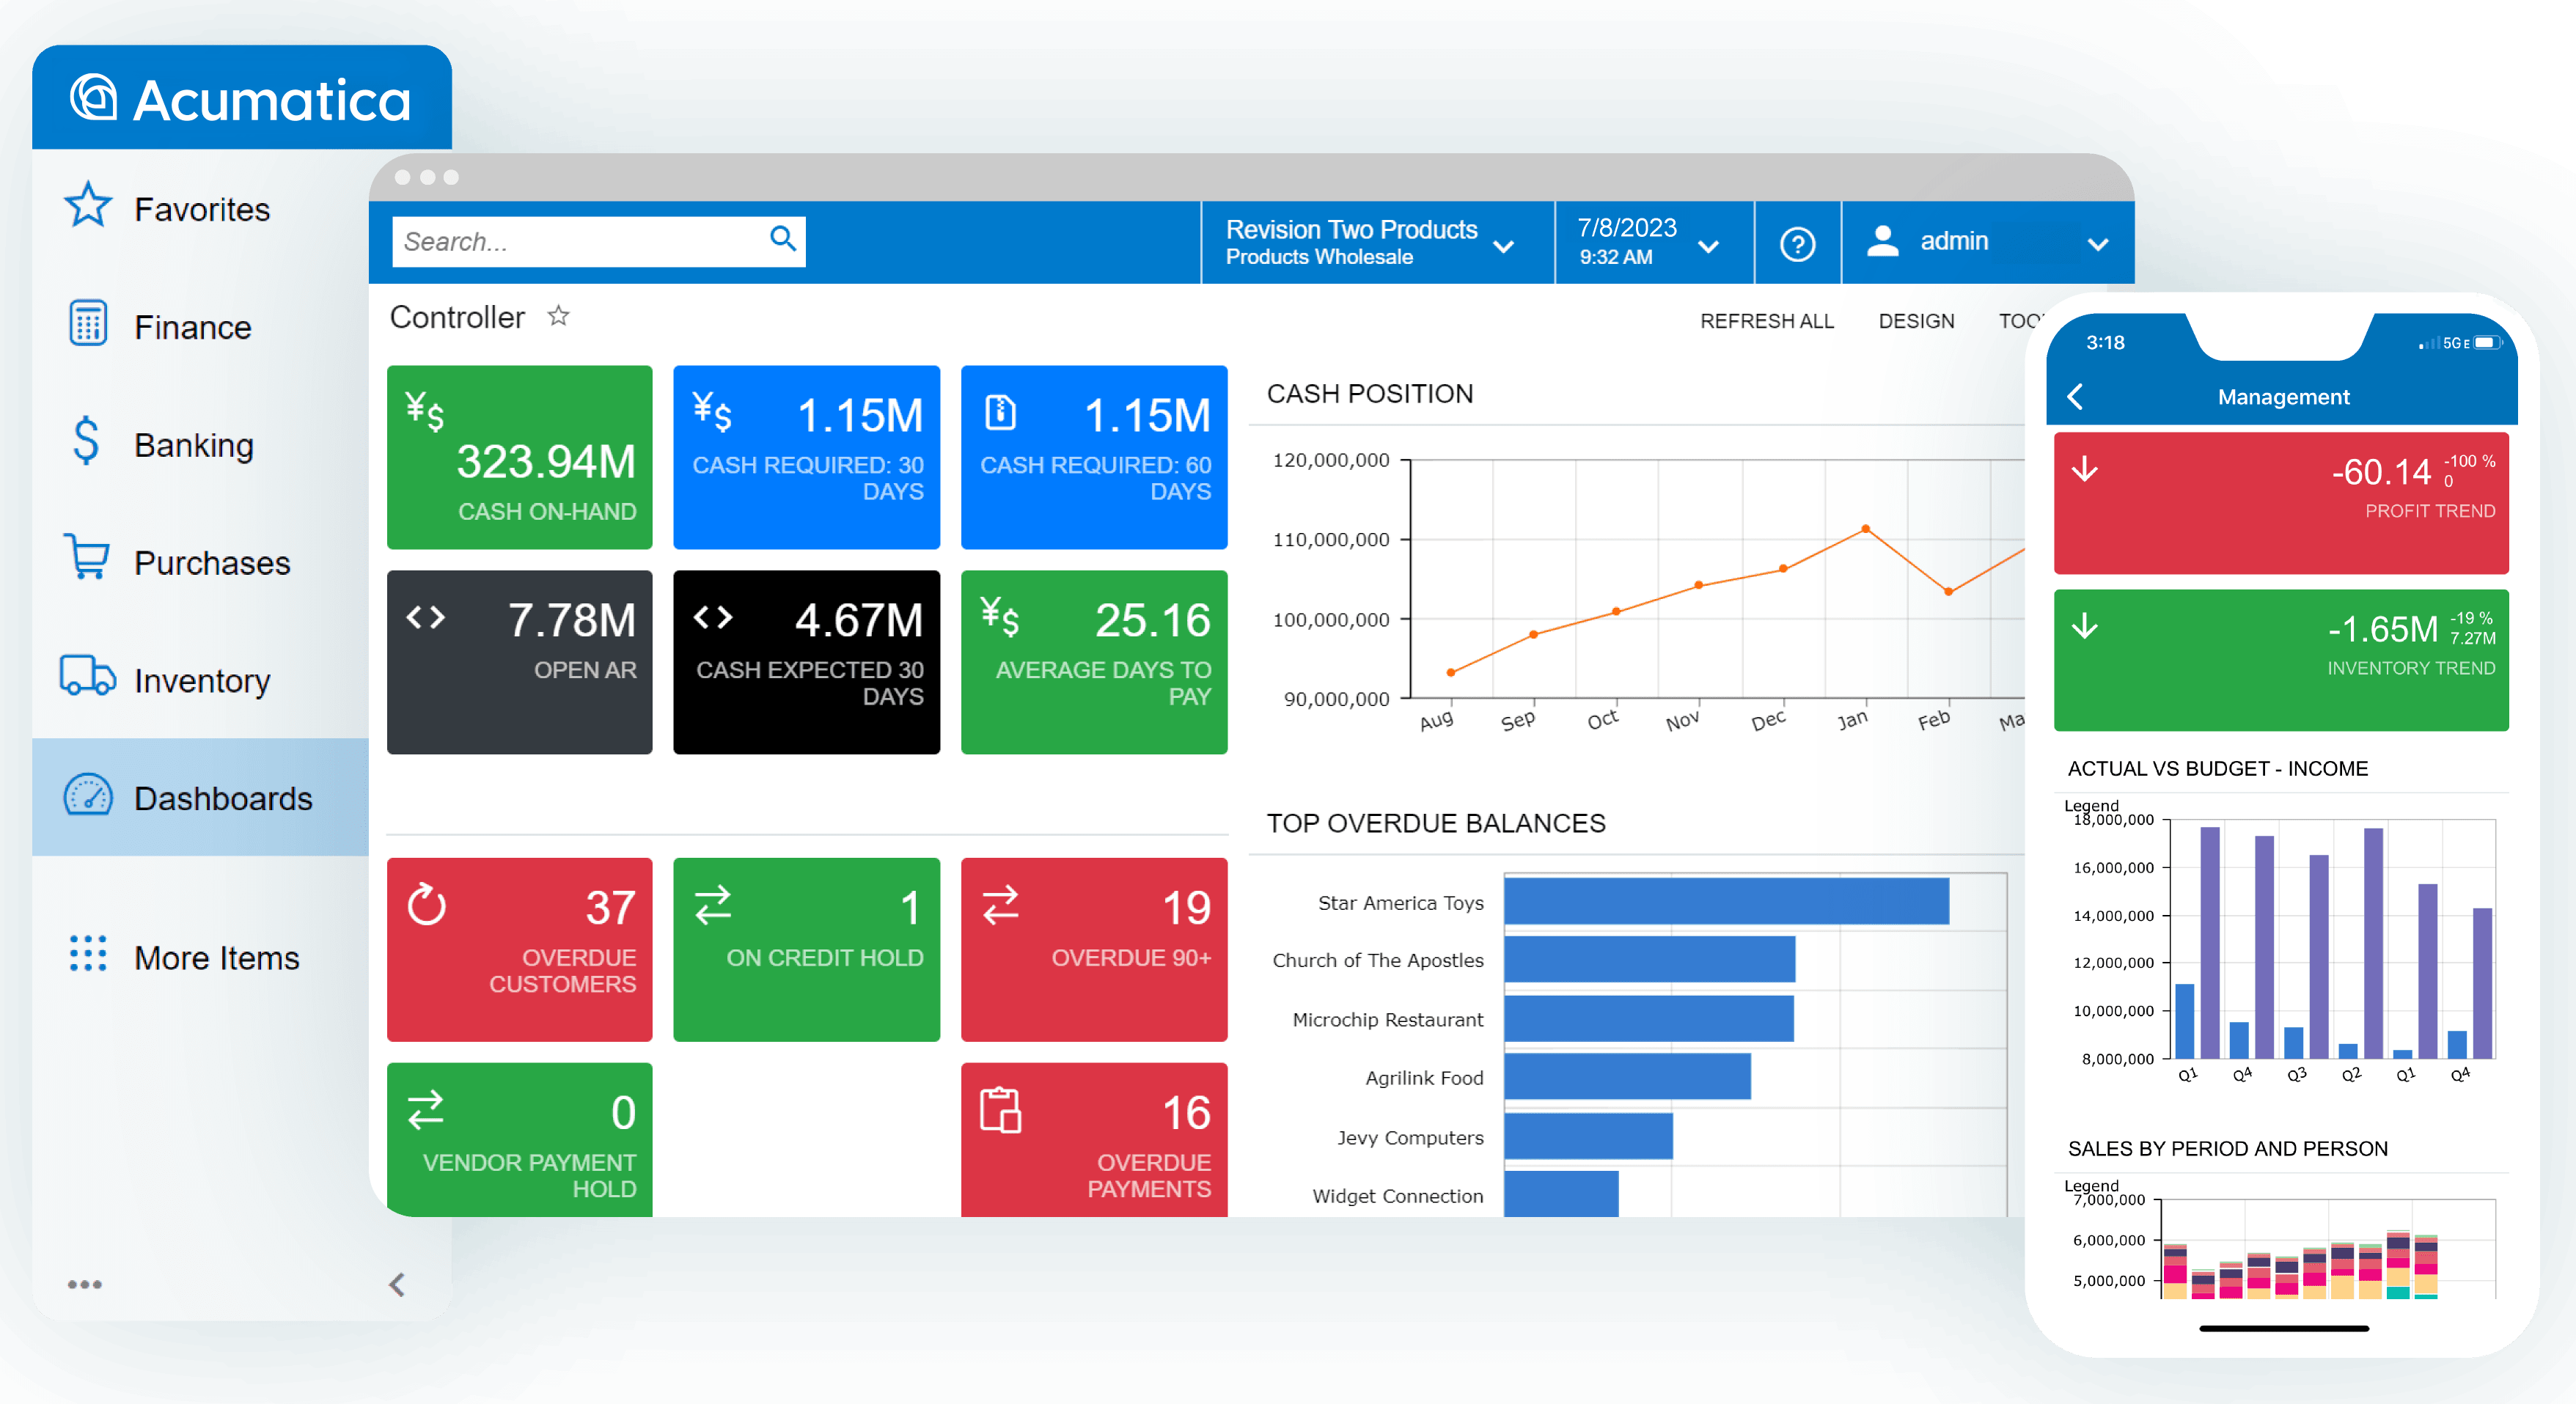Open the Purchases menu item

[201, 562]
